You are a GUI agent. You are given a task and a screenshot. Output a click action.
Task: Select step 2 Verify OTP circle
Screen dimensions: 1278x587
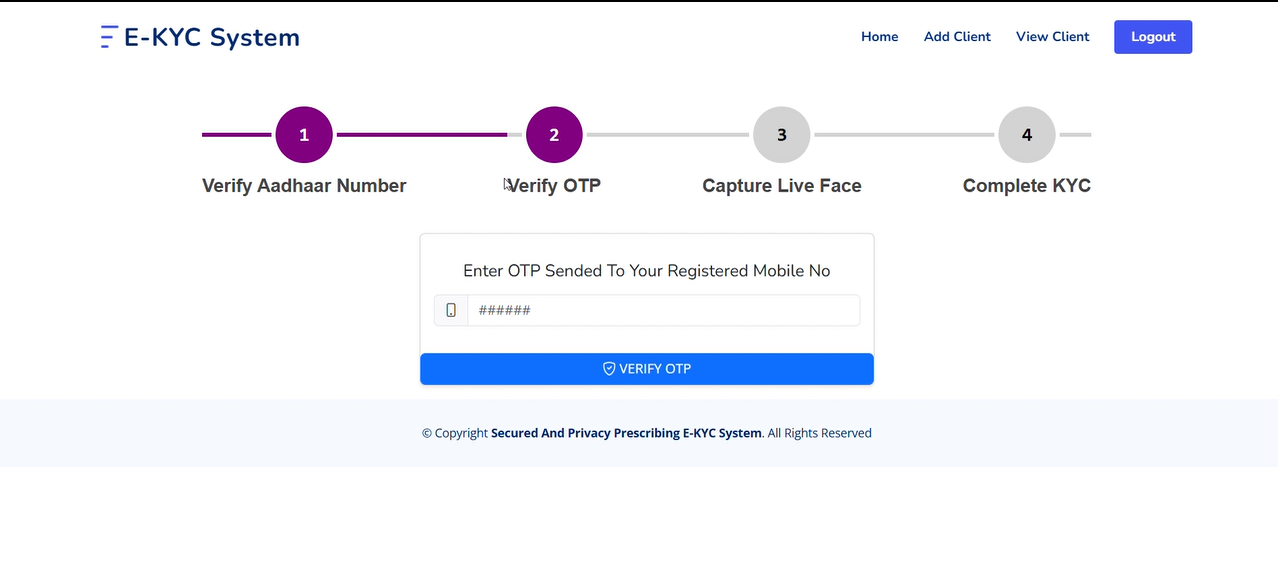pyautogui.click(x=554, y=134)
